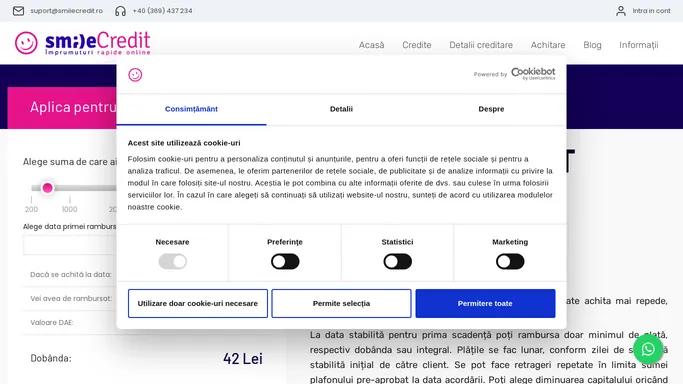Click the Valoare DAE: label

tap(52, 323)
